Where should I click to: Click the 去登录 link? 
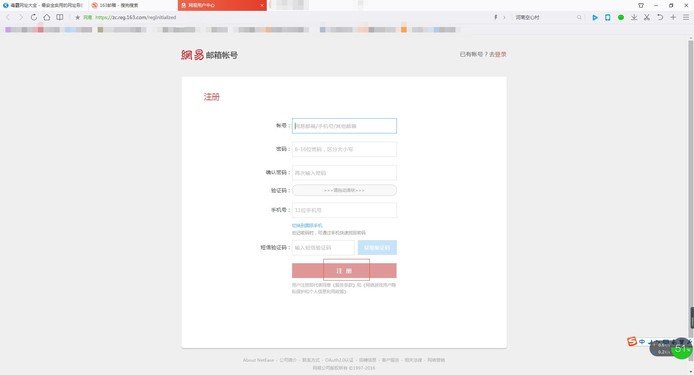click(x=497, y=54)
